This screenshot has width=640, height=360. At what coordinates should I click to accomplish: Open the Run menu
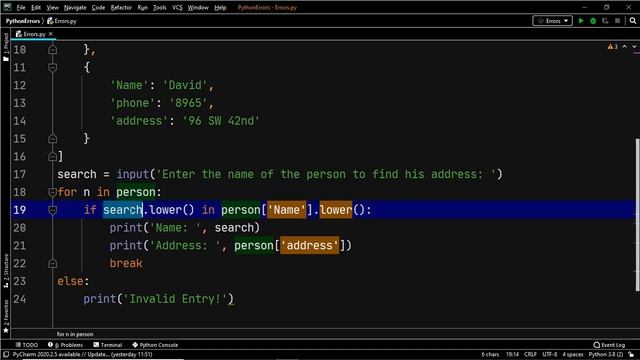142,7
